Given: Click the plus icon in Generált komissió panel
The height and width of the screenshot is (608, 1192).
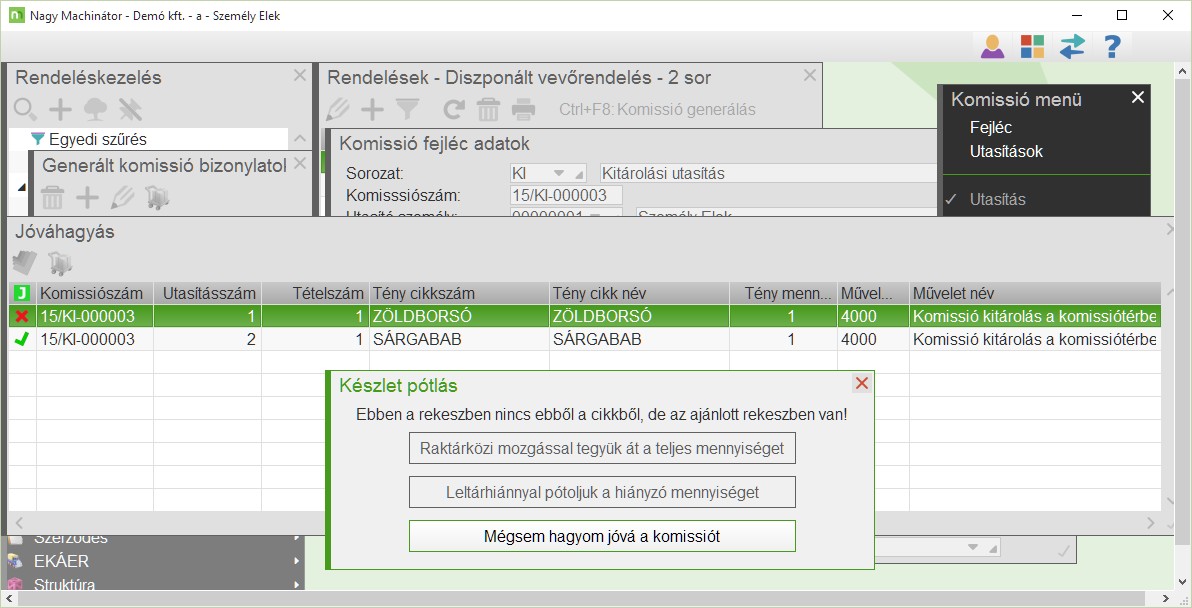Looking at the screenshot, I should 87,198.
